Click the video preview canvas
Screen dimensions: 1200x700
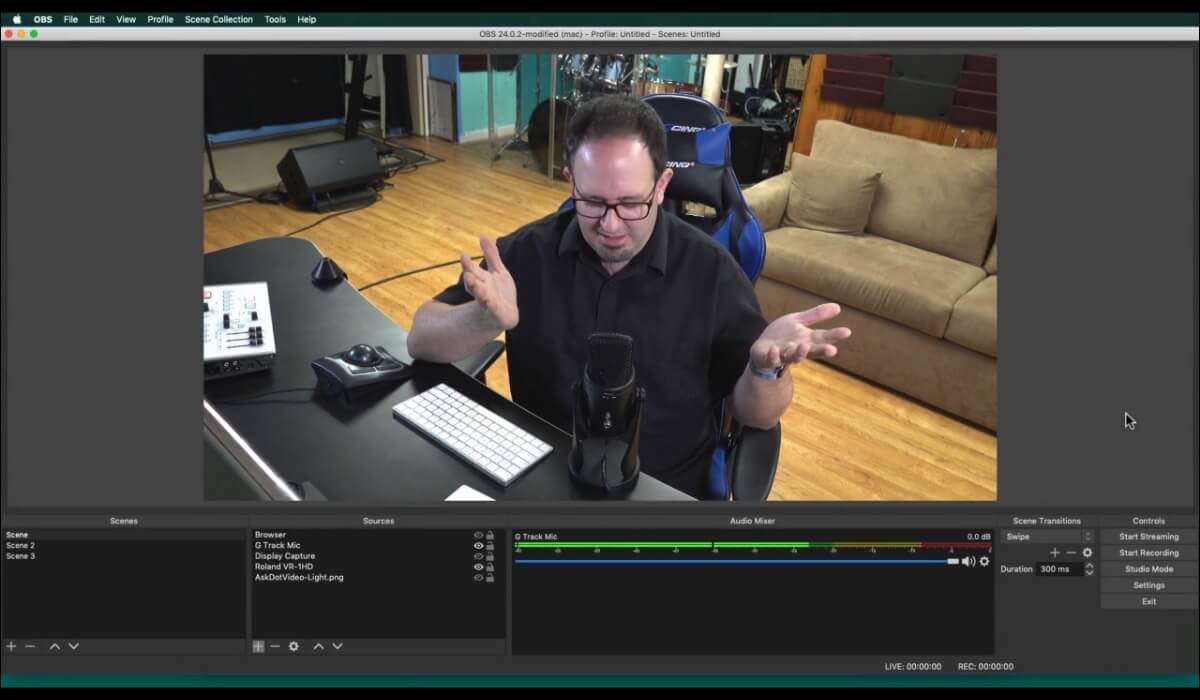click(600, 277)
